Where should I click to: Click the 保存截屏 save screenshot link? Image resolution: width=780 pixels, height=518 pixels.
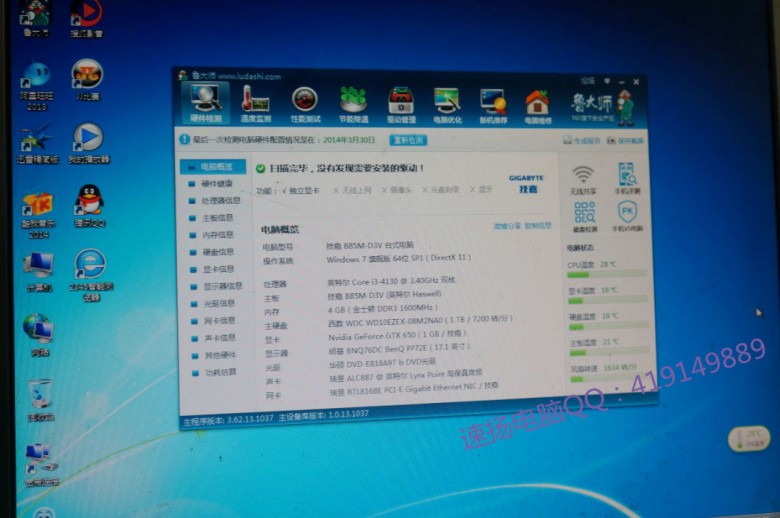coord(625,141)
